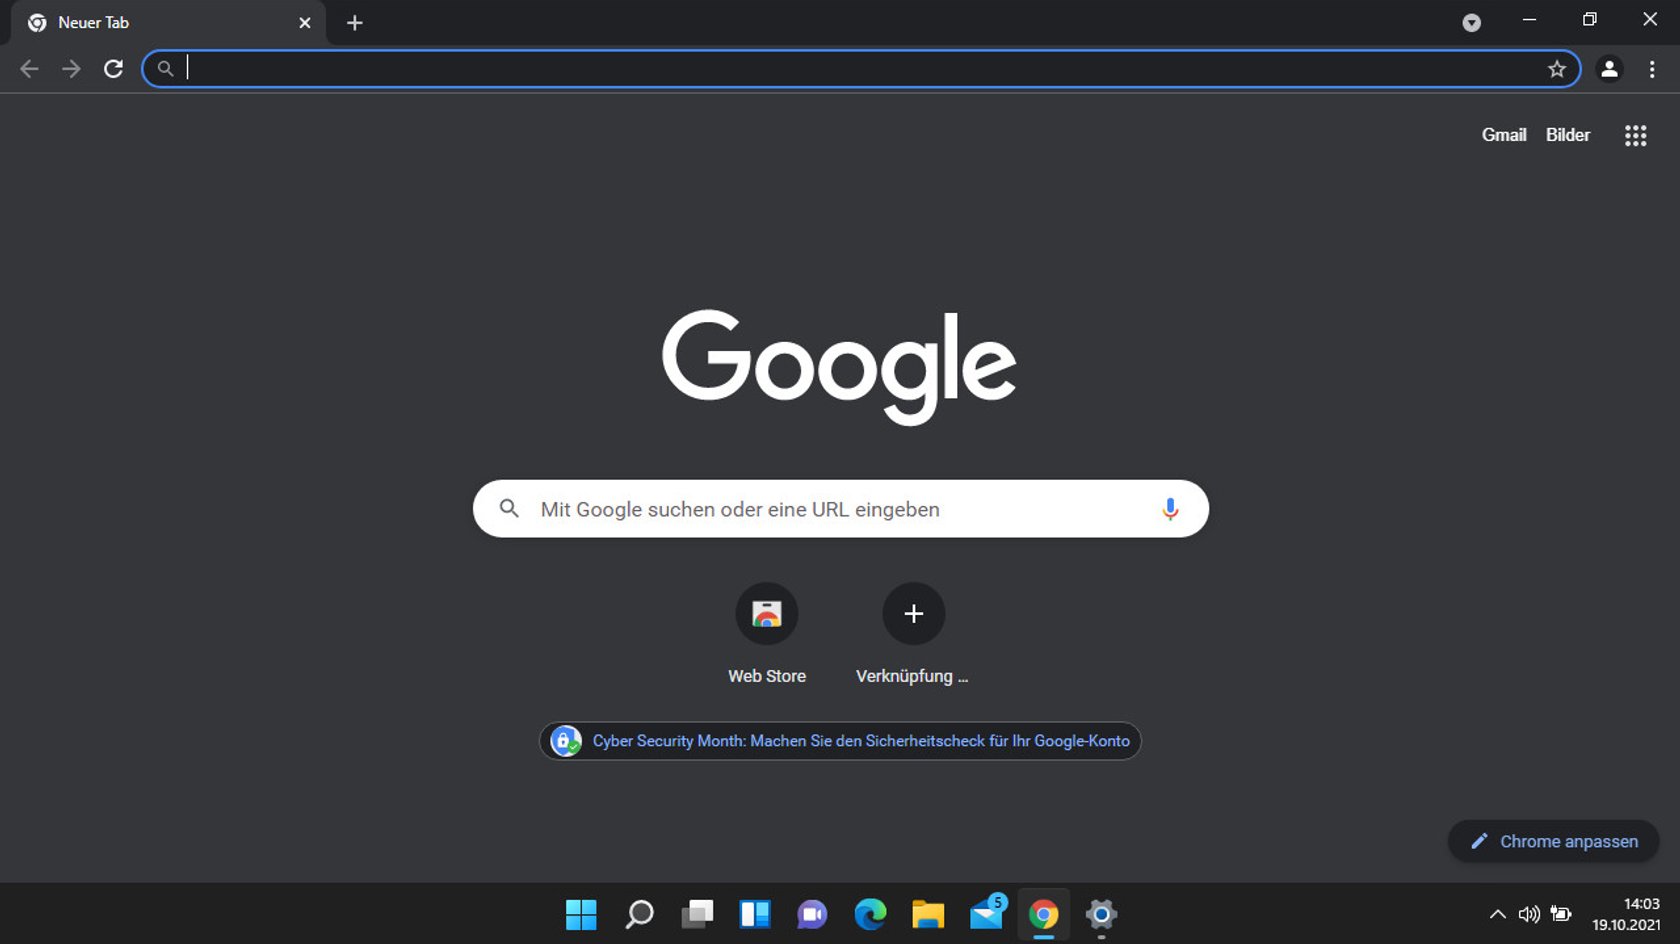The image size is (1680, 944).
Task: Go forward using the forward arrow
Action: [x=71, y=69]
